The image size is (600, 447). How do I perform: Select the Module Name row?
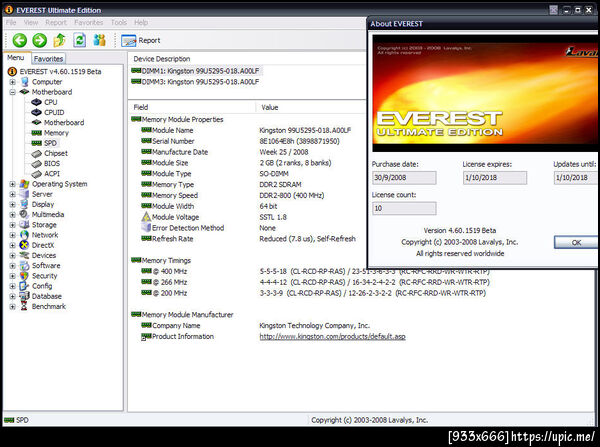tap(246, 131)
